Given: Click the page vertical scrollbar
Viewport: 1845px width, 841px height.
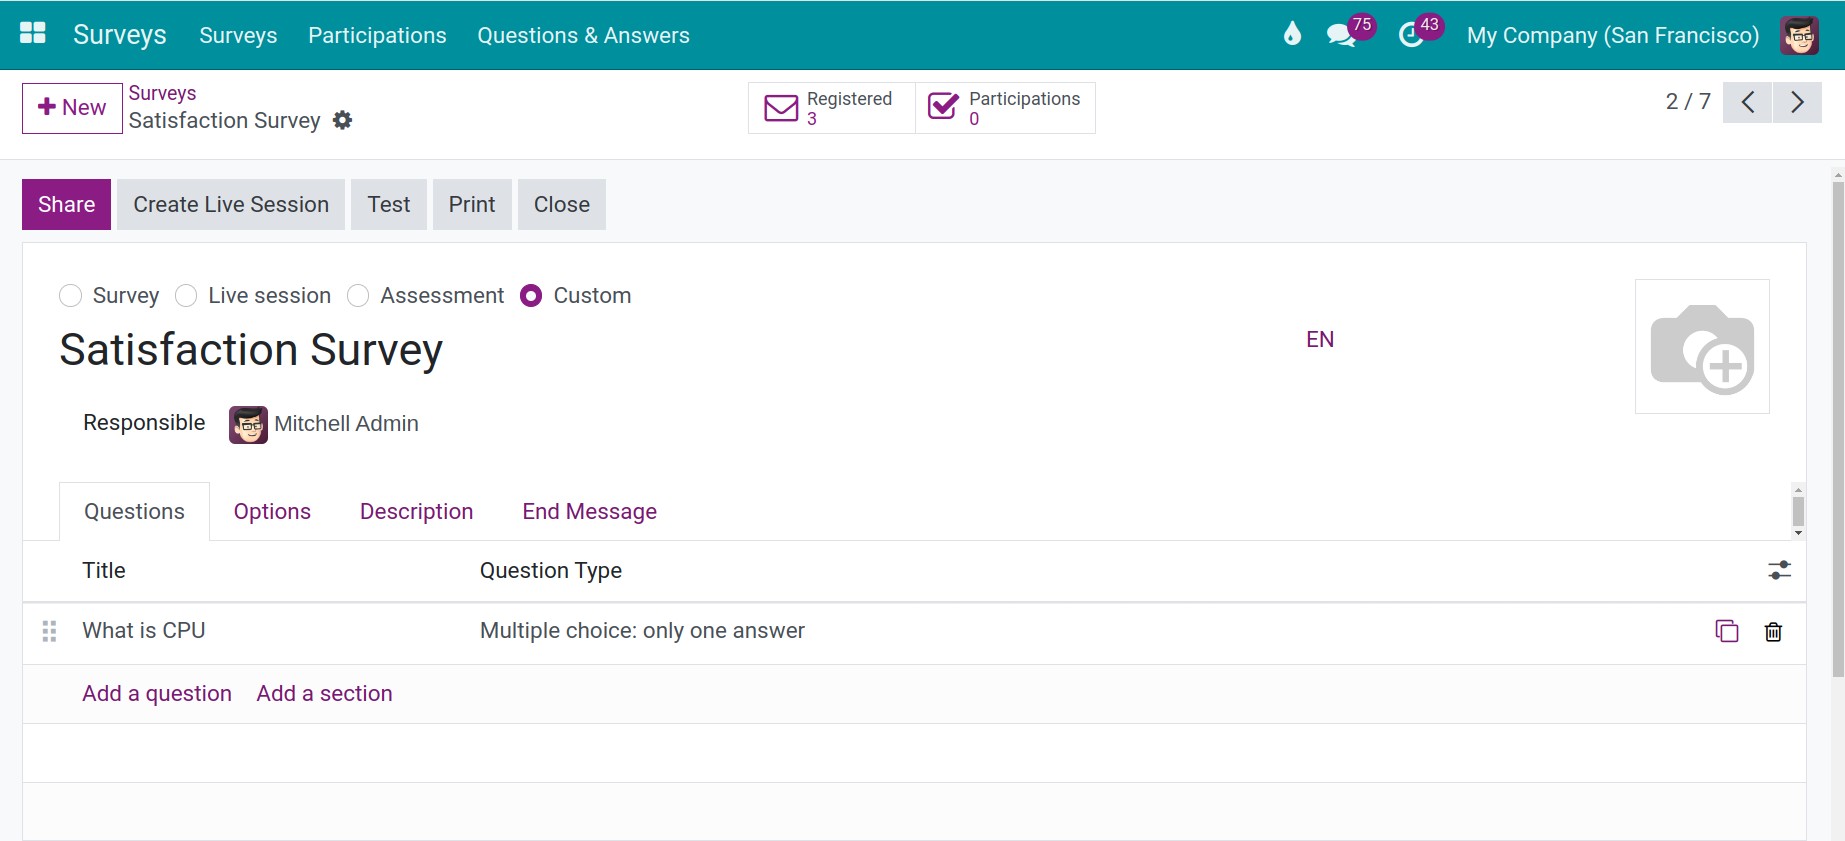Looking at the screenshot, I should [1838, 430].
